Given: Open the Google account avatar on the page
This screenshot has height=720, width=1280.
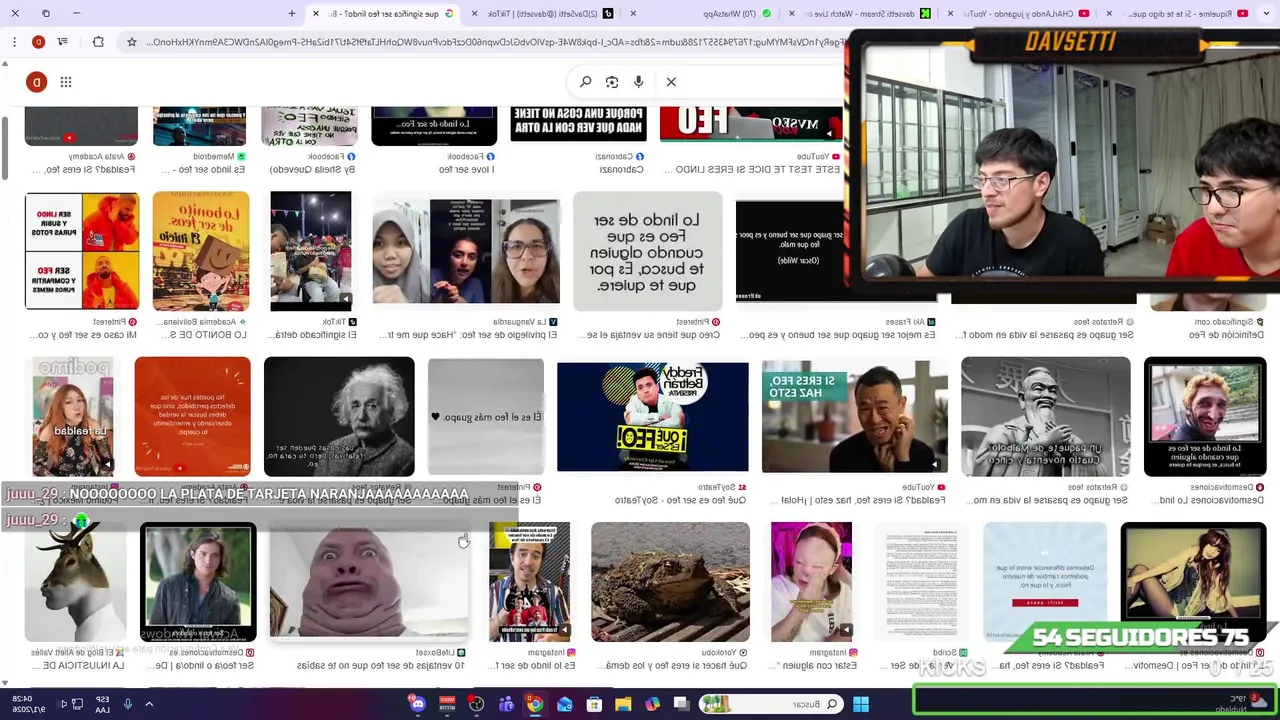Looking at the screenshot, I should click(x=36, y=82).
